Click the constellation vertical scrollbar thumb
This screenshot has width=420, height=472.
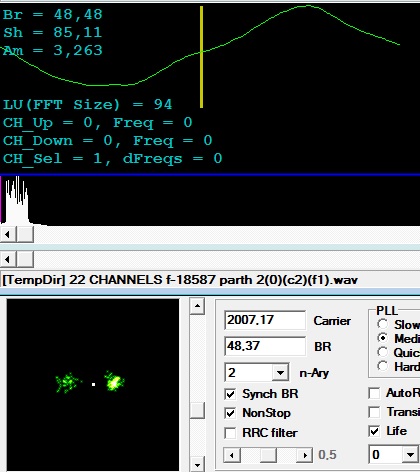point(197,411)
